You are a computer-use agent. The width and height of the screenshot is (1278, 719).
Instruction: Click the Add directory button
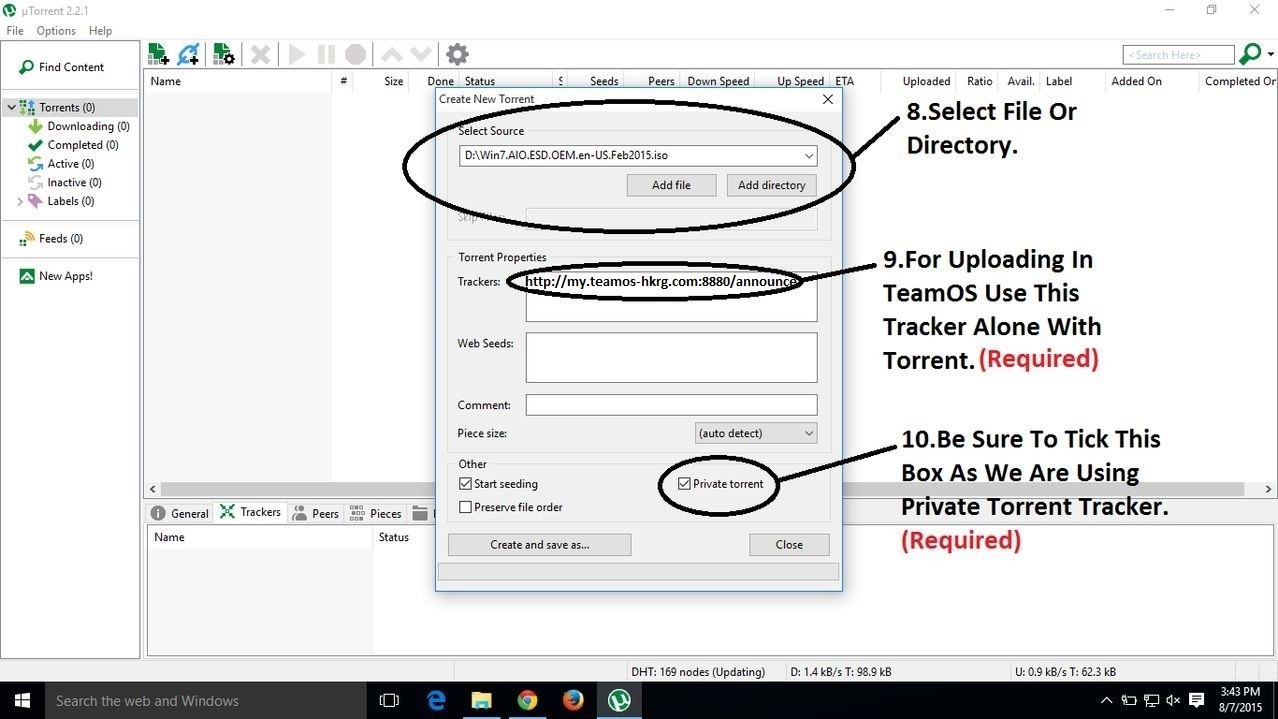[x=771, y=185]
